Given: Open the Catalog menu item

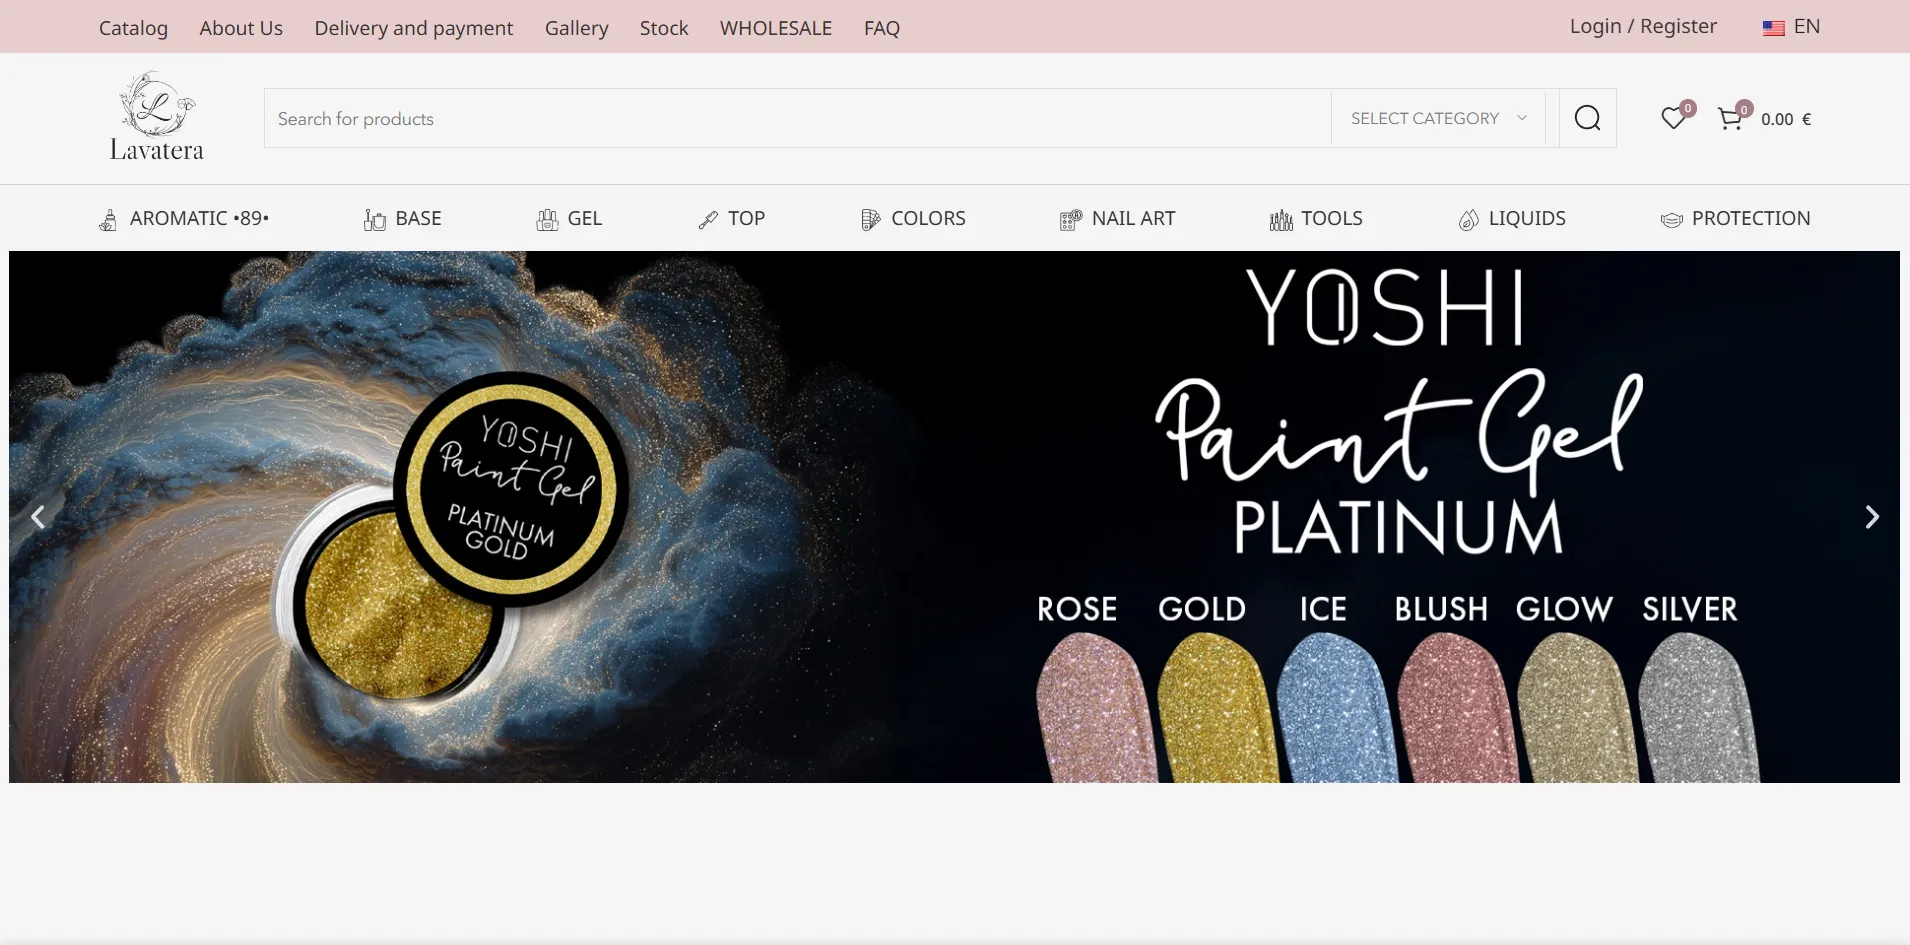Looking at the screenshot, I should 133,28.
